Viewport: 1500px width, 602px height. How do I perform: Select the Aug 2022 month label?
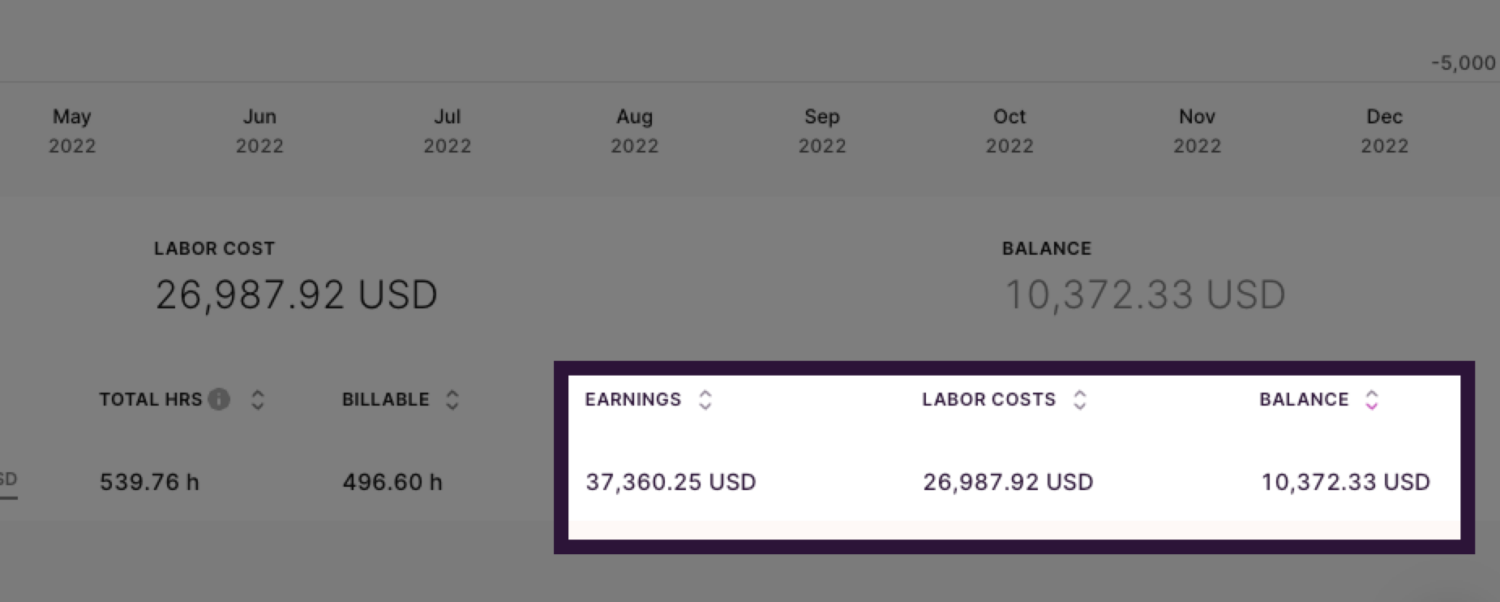pos(634,130)
